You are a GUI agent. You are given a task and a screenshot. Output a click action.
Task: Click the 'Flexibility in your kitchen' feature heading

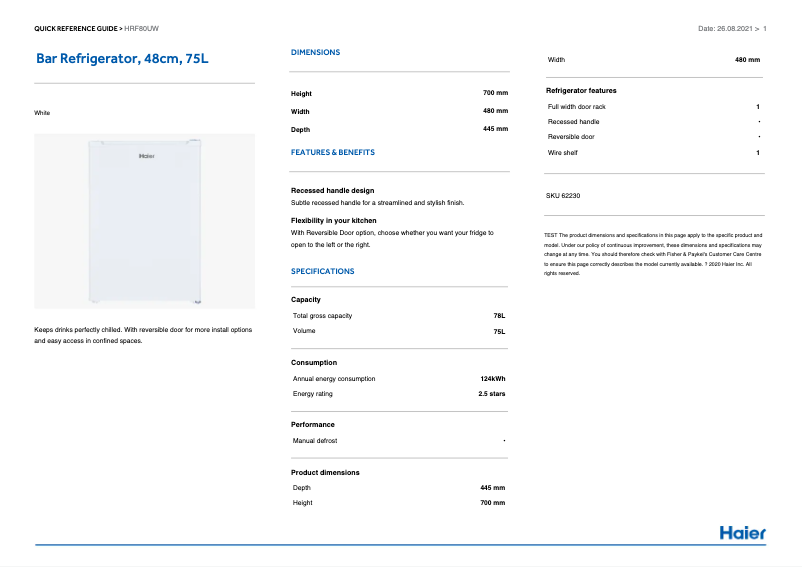[334, 220]
